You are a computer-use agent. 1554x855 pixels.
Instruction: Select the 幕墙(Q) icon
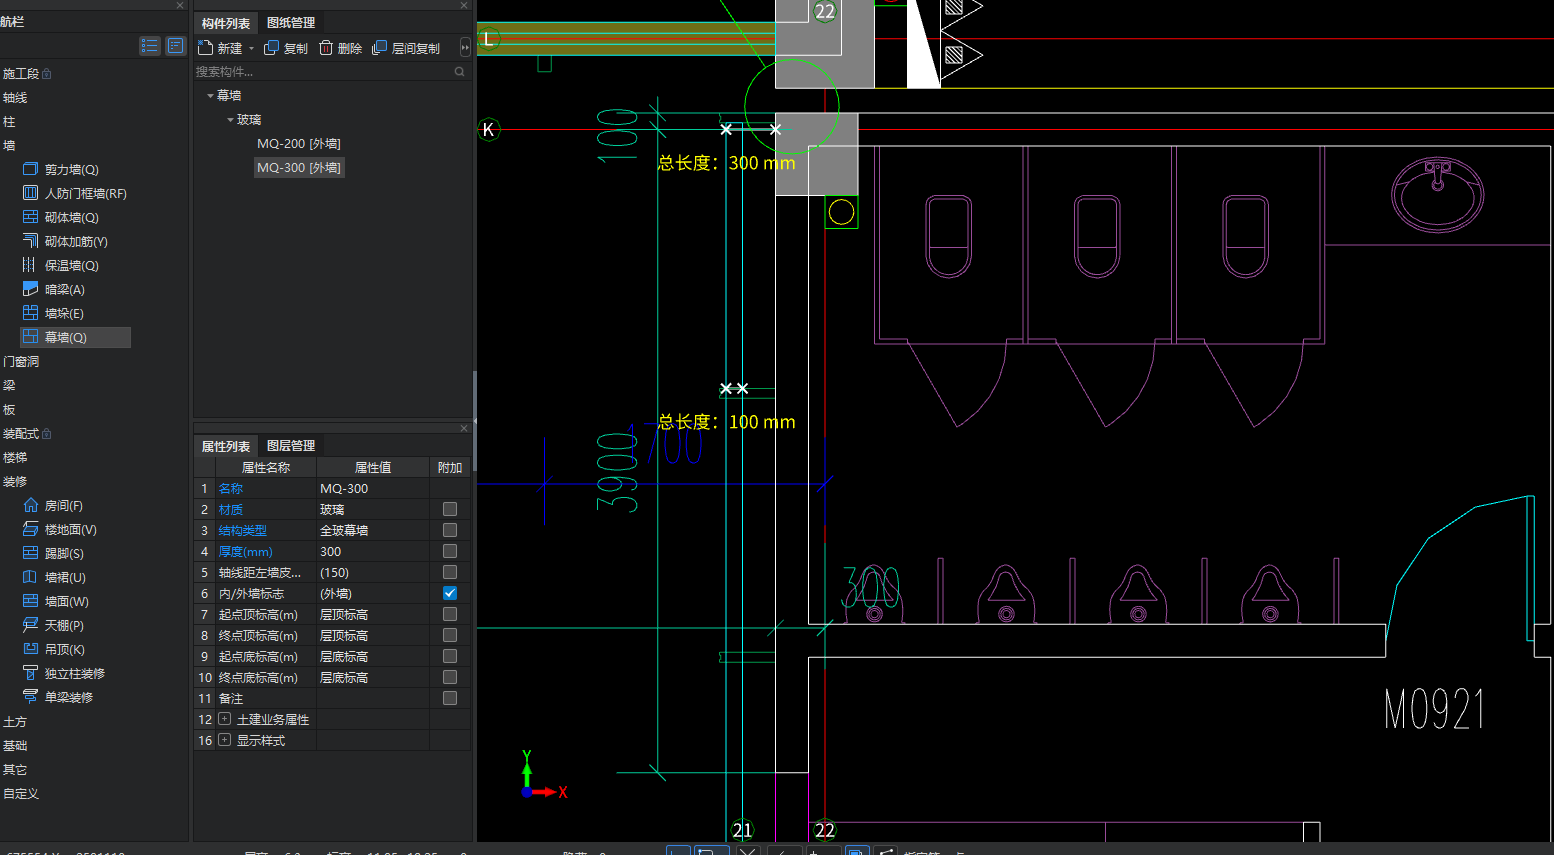click(30, 337)
